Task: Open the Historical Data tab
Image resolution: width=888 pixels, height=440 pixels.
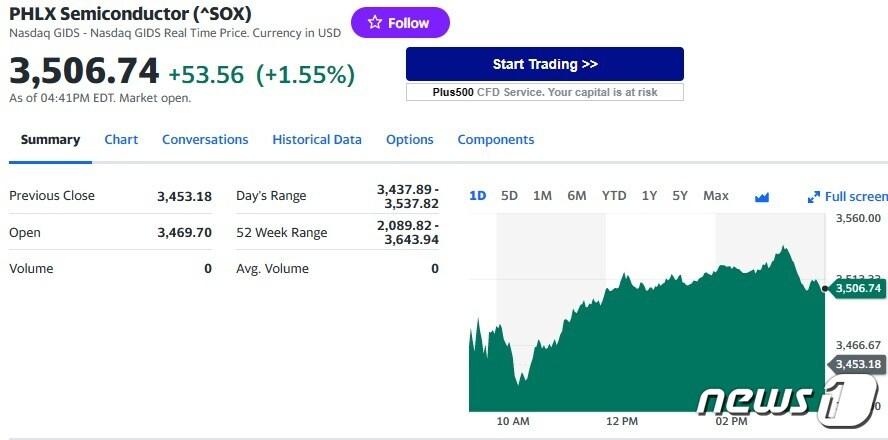Action: click(317, 140)
